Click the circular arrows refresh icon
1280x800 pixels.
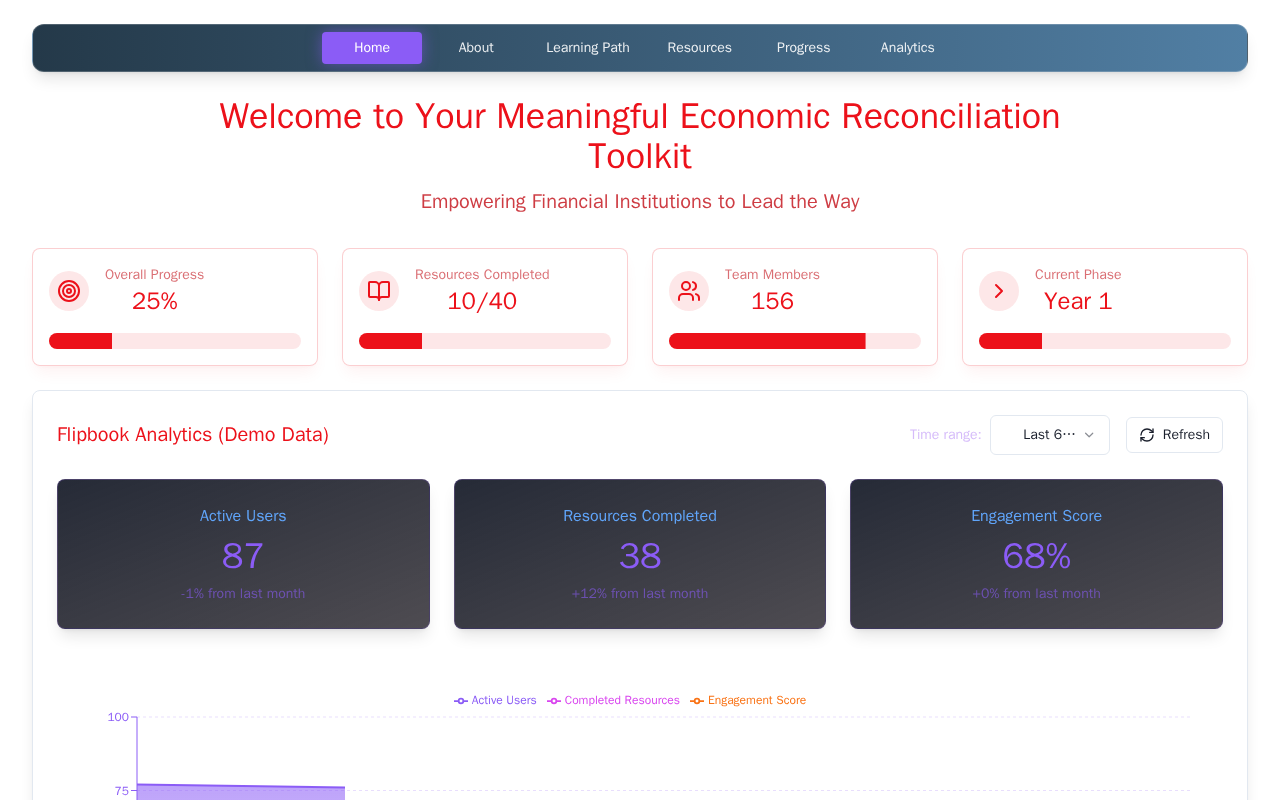[1147, 435]
